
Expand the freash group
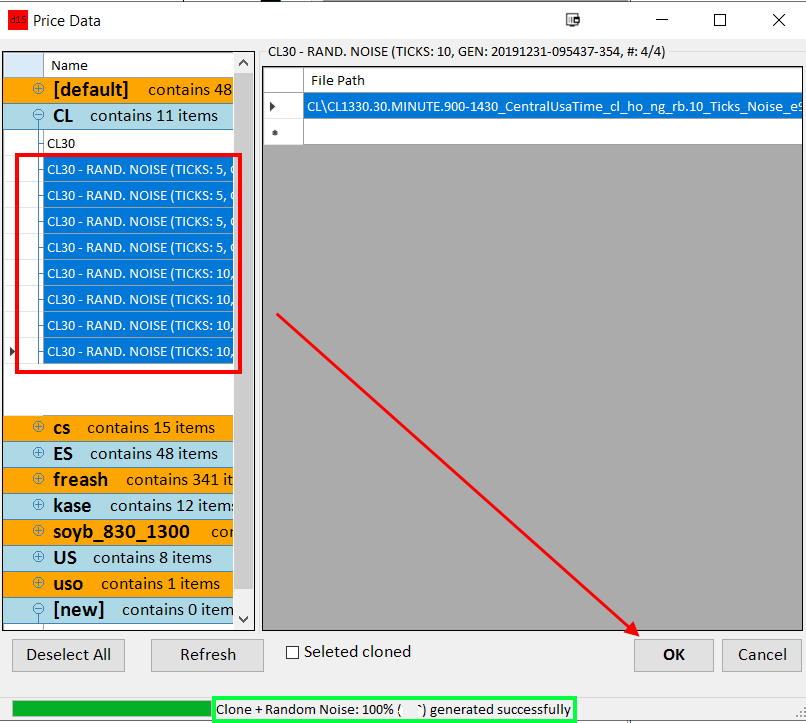[x=38, y=479]
